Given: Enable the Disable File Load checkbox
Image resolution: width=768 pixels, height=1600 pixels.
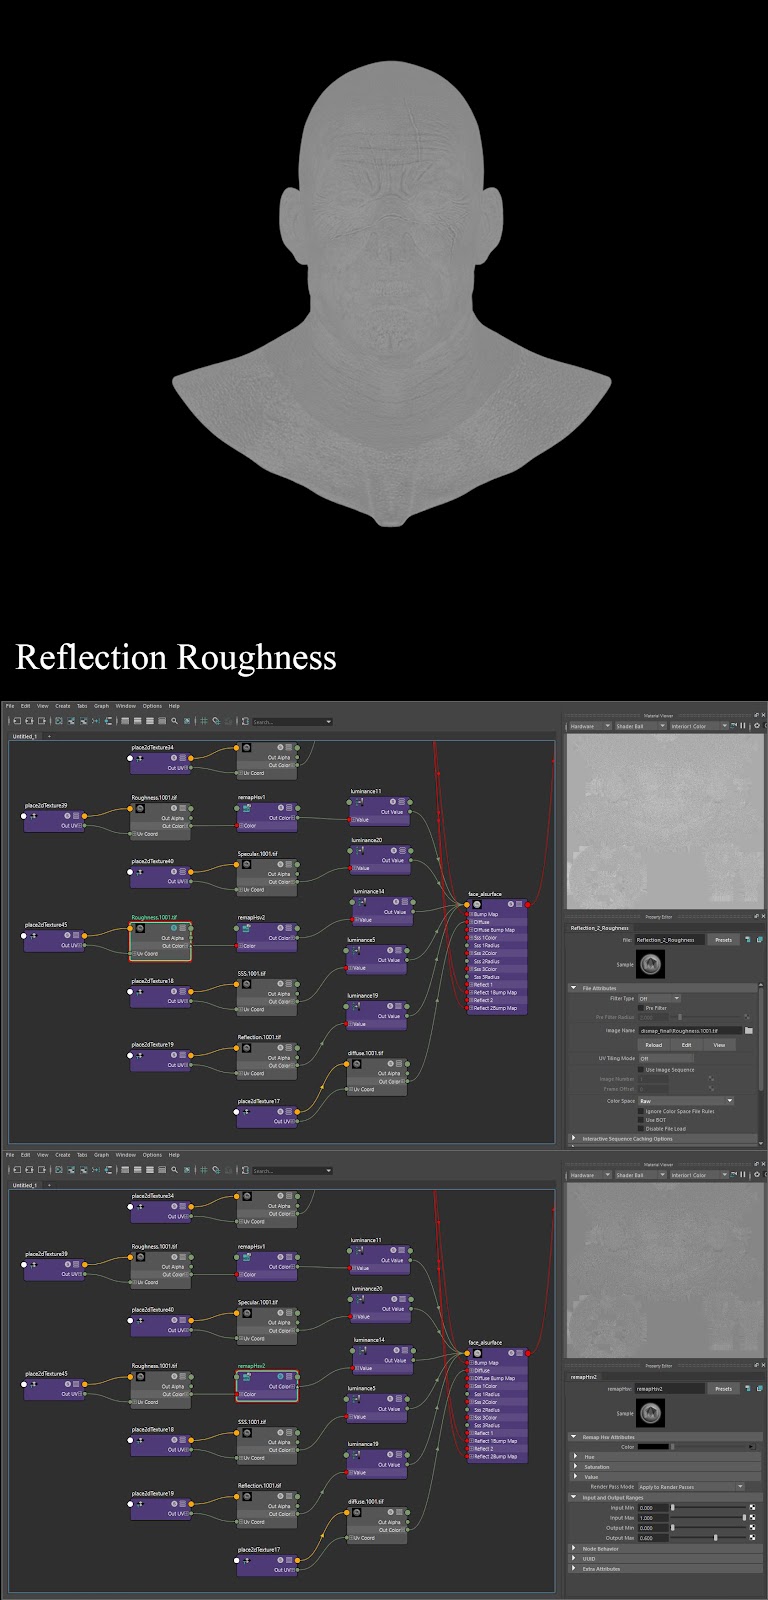Looking at the screenshot, I should point(641,1129).
